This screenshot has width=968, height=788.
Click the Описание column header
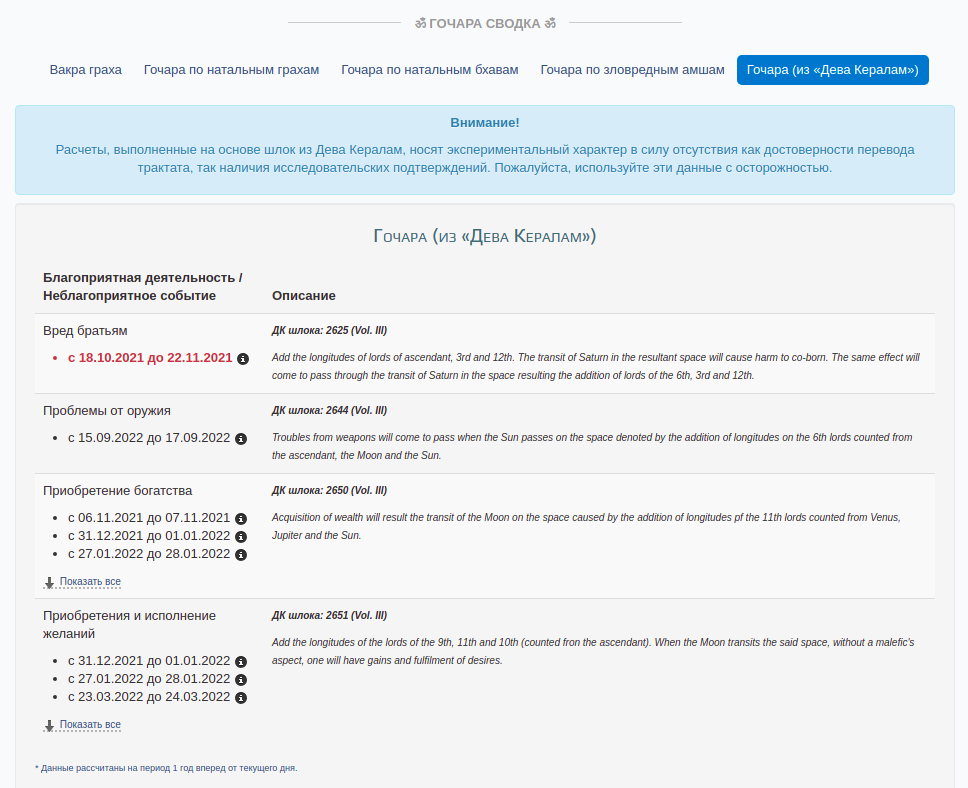(304, 296)
